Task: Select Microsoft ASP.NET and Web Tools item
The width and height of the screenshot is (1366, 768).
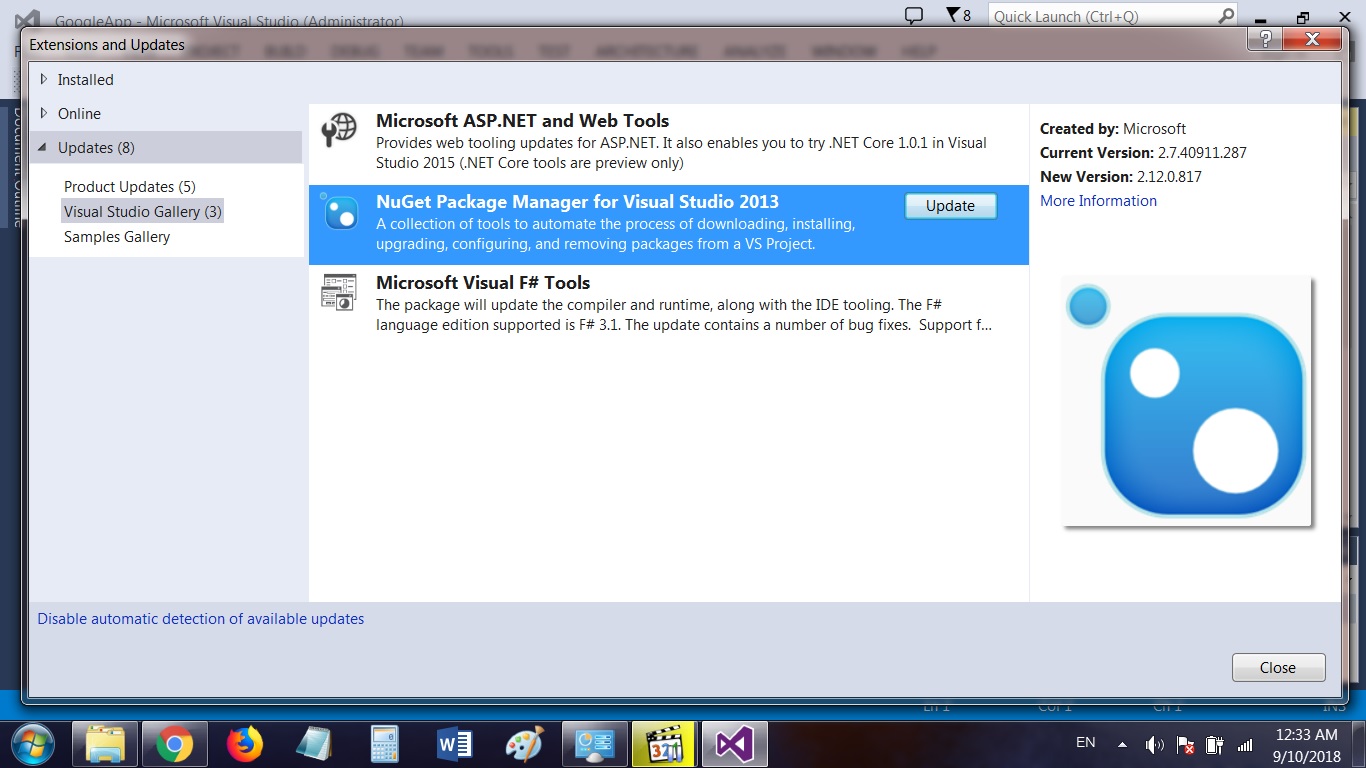Action: pos(669,142)
